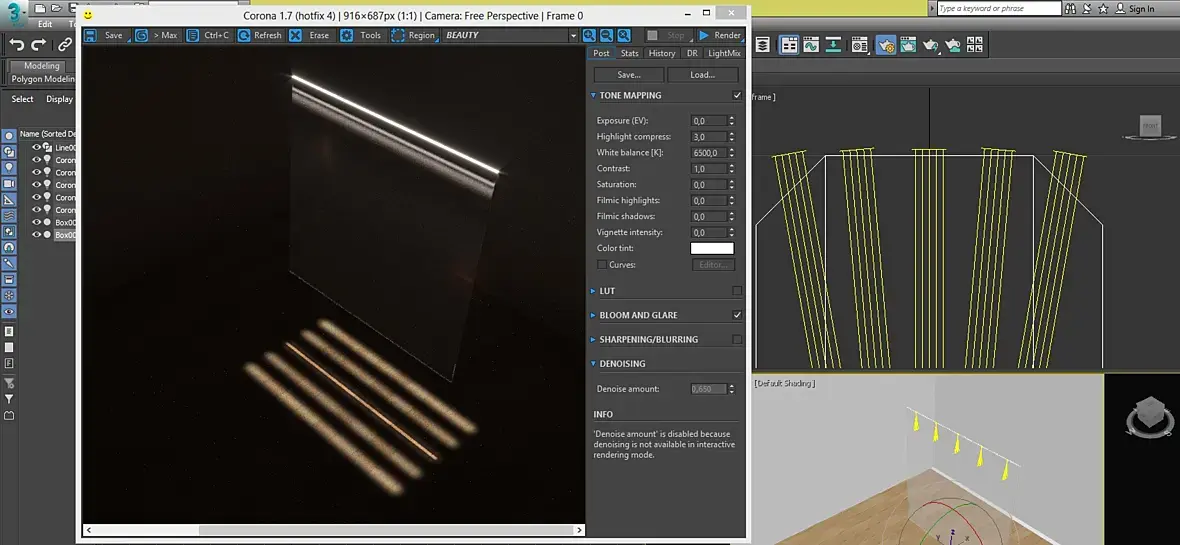
Task: Start rendering with the Render button
Action: [x=720, y=35]
